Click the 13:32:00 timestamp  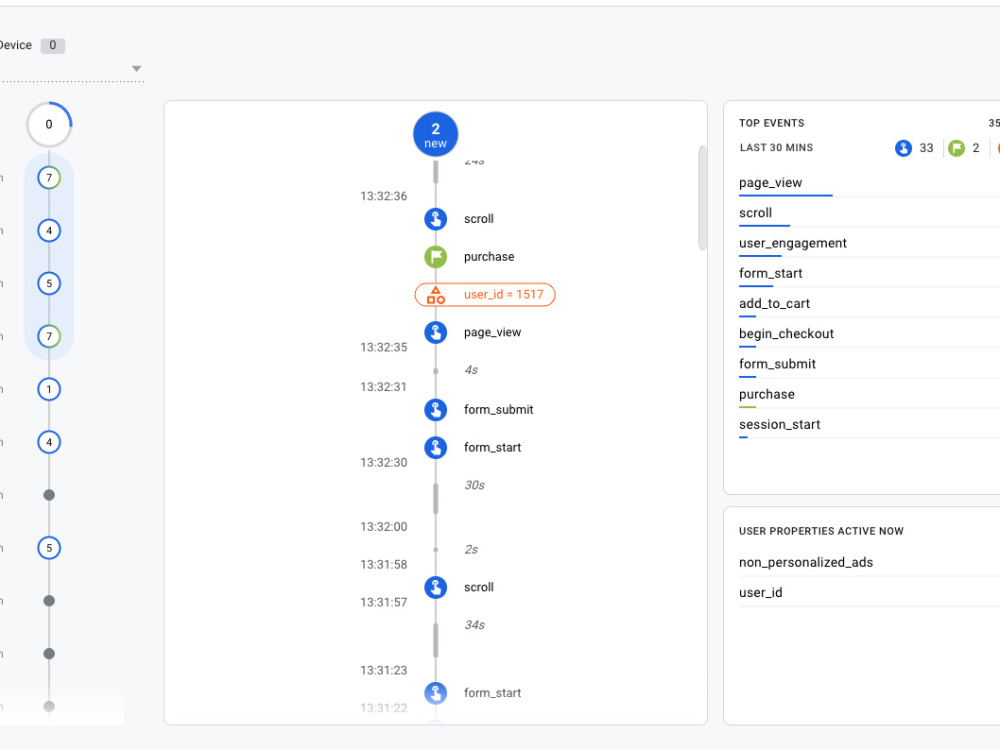click(383, 527)
